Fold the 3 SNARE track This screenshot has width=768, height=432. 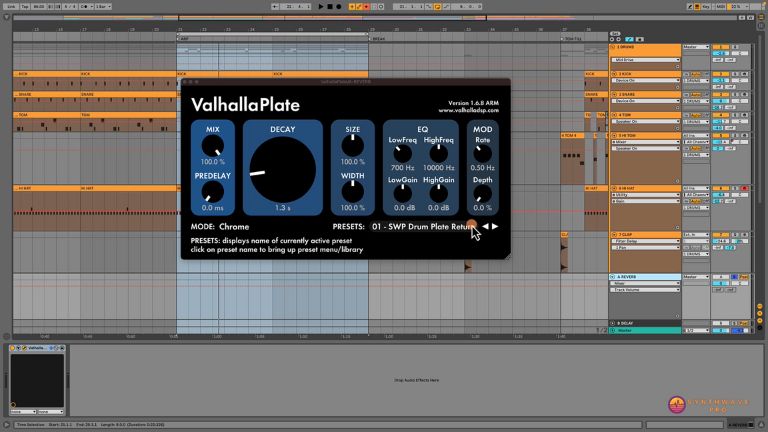coord(614,95)
